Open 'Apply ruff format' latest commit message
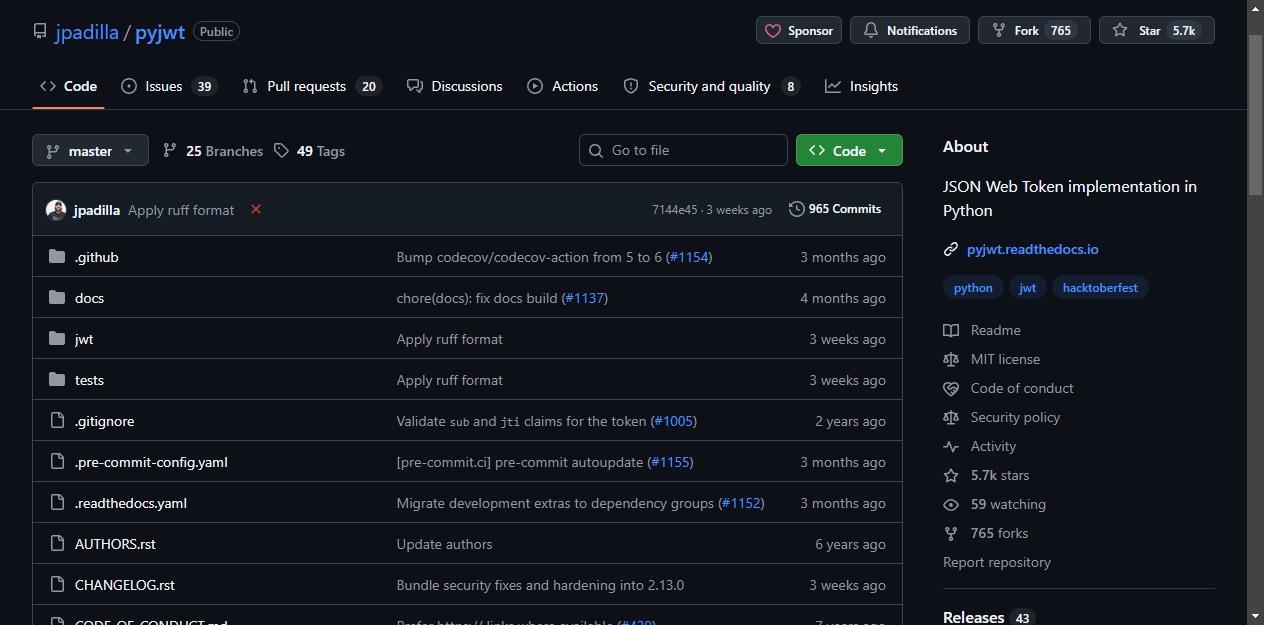 coord(181,210)
